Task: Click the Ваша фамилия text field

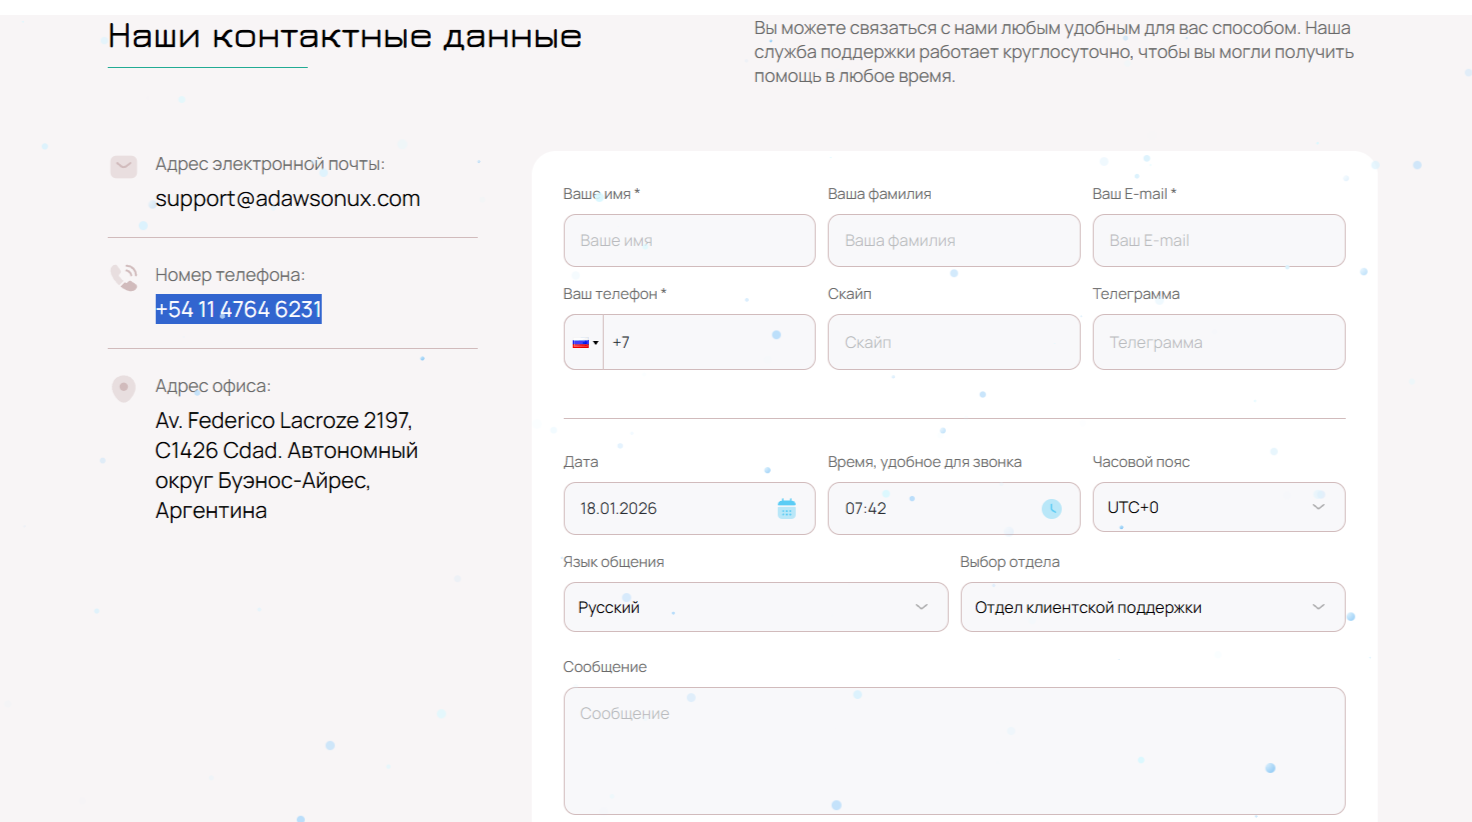Action: pyautogui.click(x=953, y=241)
